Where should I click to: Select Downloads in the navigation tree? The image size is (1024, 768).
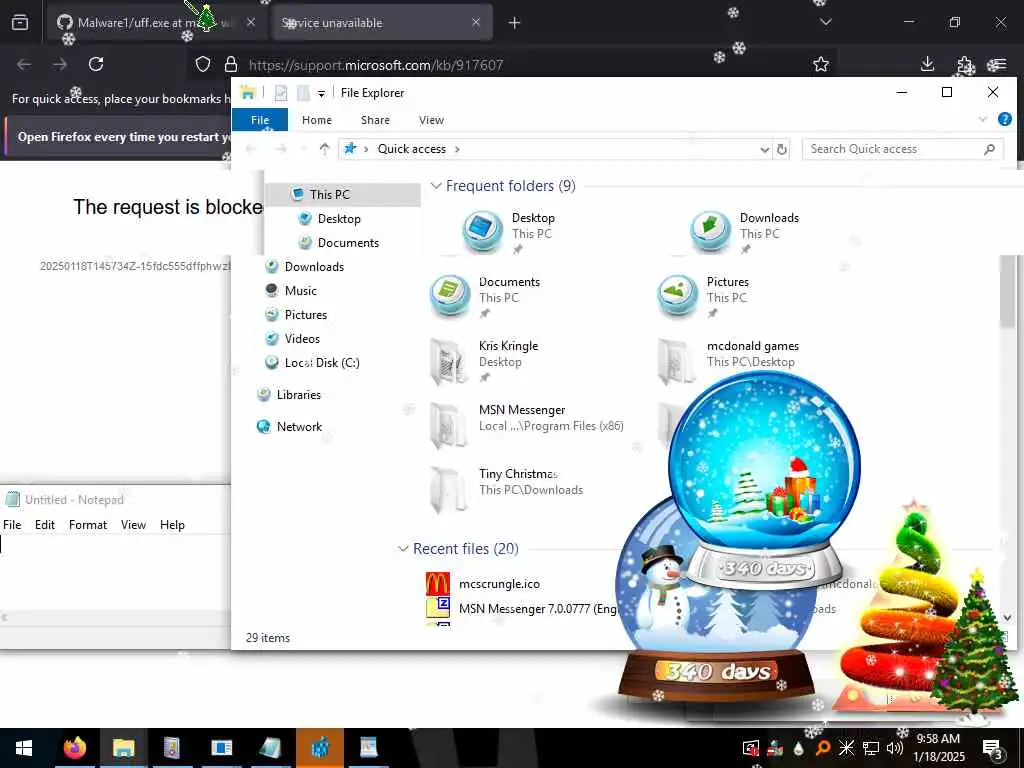pos(313,266)
